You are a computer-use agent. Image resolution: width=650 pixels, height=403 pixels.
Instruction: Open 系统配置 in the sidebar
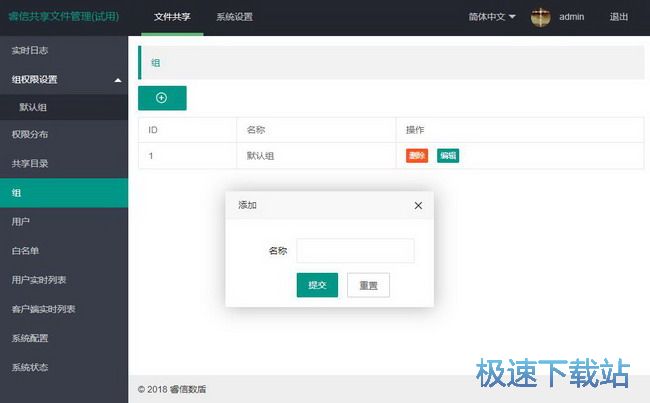pyautogui.click(x=64, y=338)
